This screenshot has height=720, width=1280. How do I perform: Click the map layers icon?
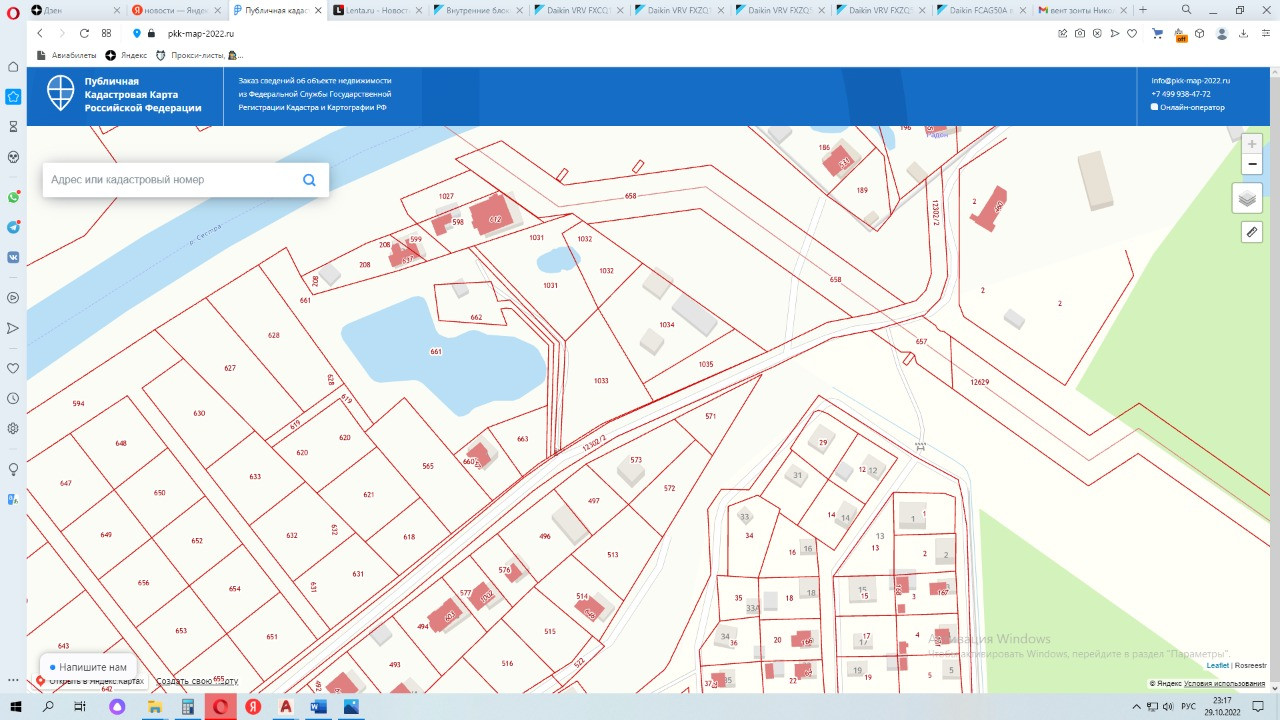(x=1247, y=198)
